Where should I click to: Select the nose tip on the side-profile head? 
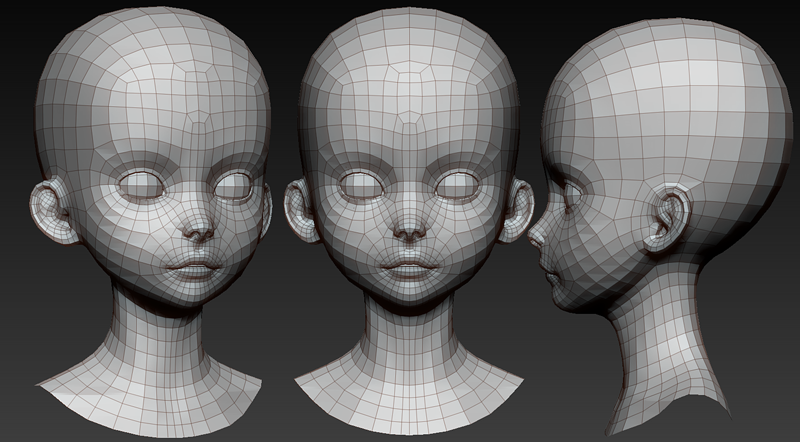[533, 239]
